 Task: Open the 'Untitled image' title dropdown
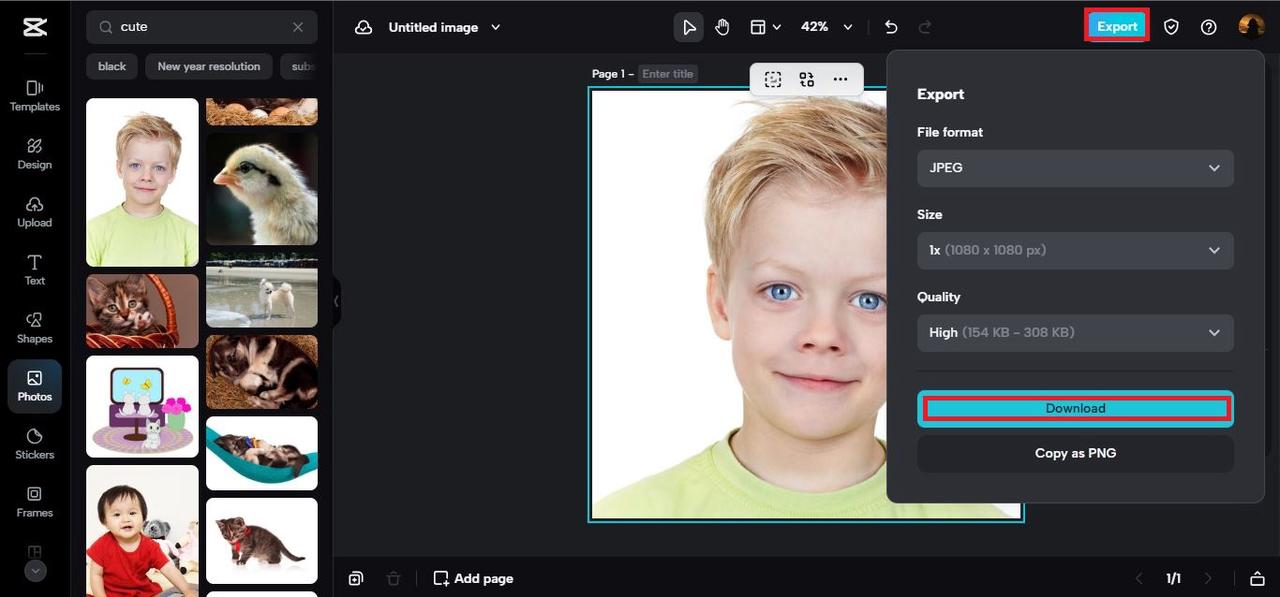tap(445, 27)
